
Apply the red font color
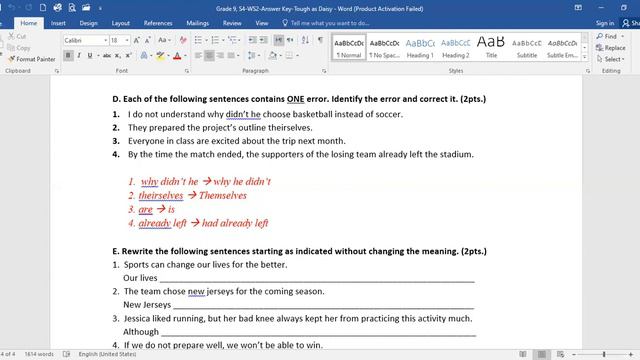tap(177, 55)
